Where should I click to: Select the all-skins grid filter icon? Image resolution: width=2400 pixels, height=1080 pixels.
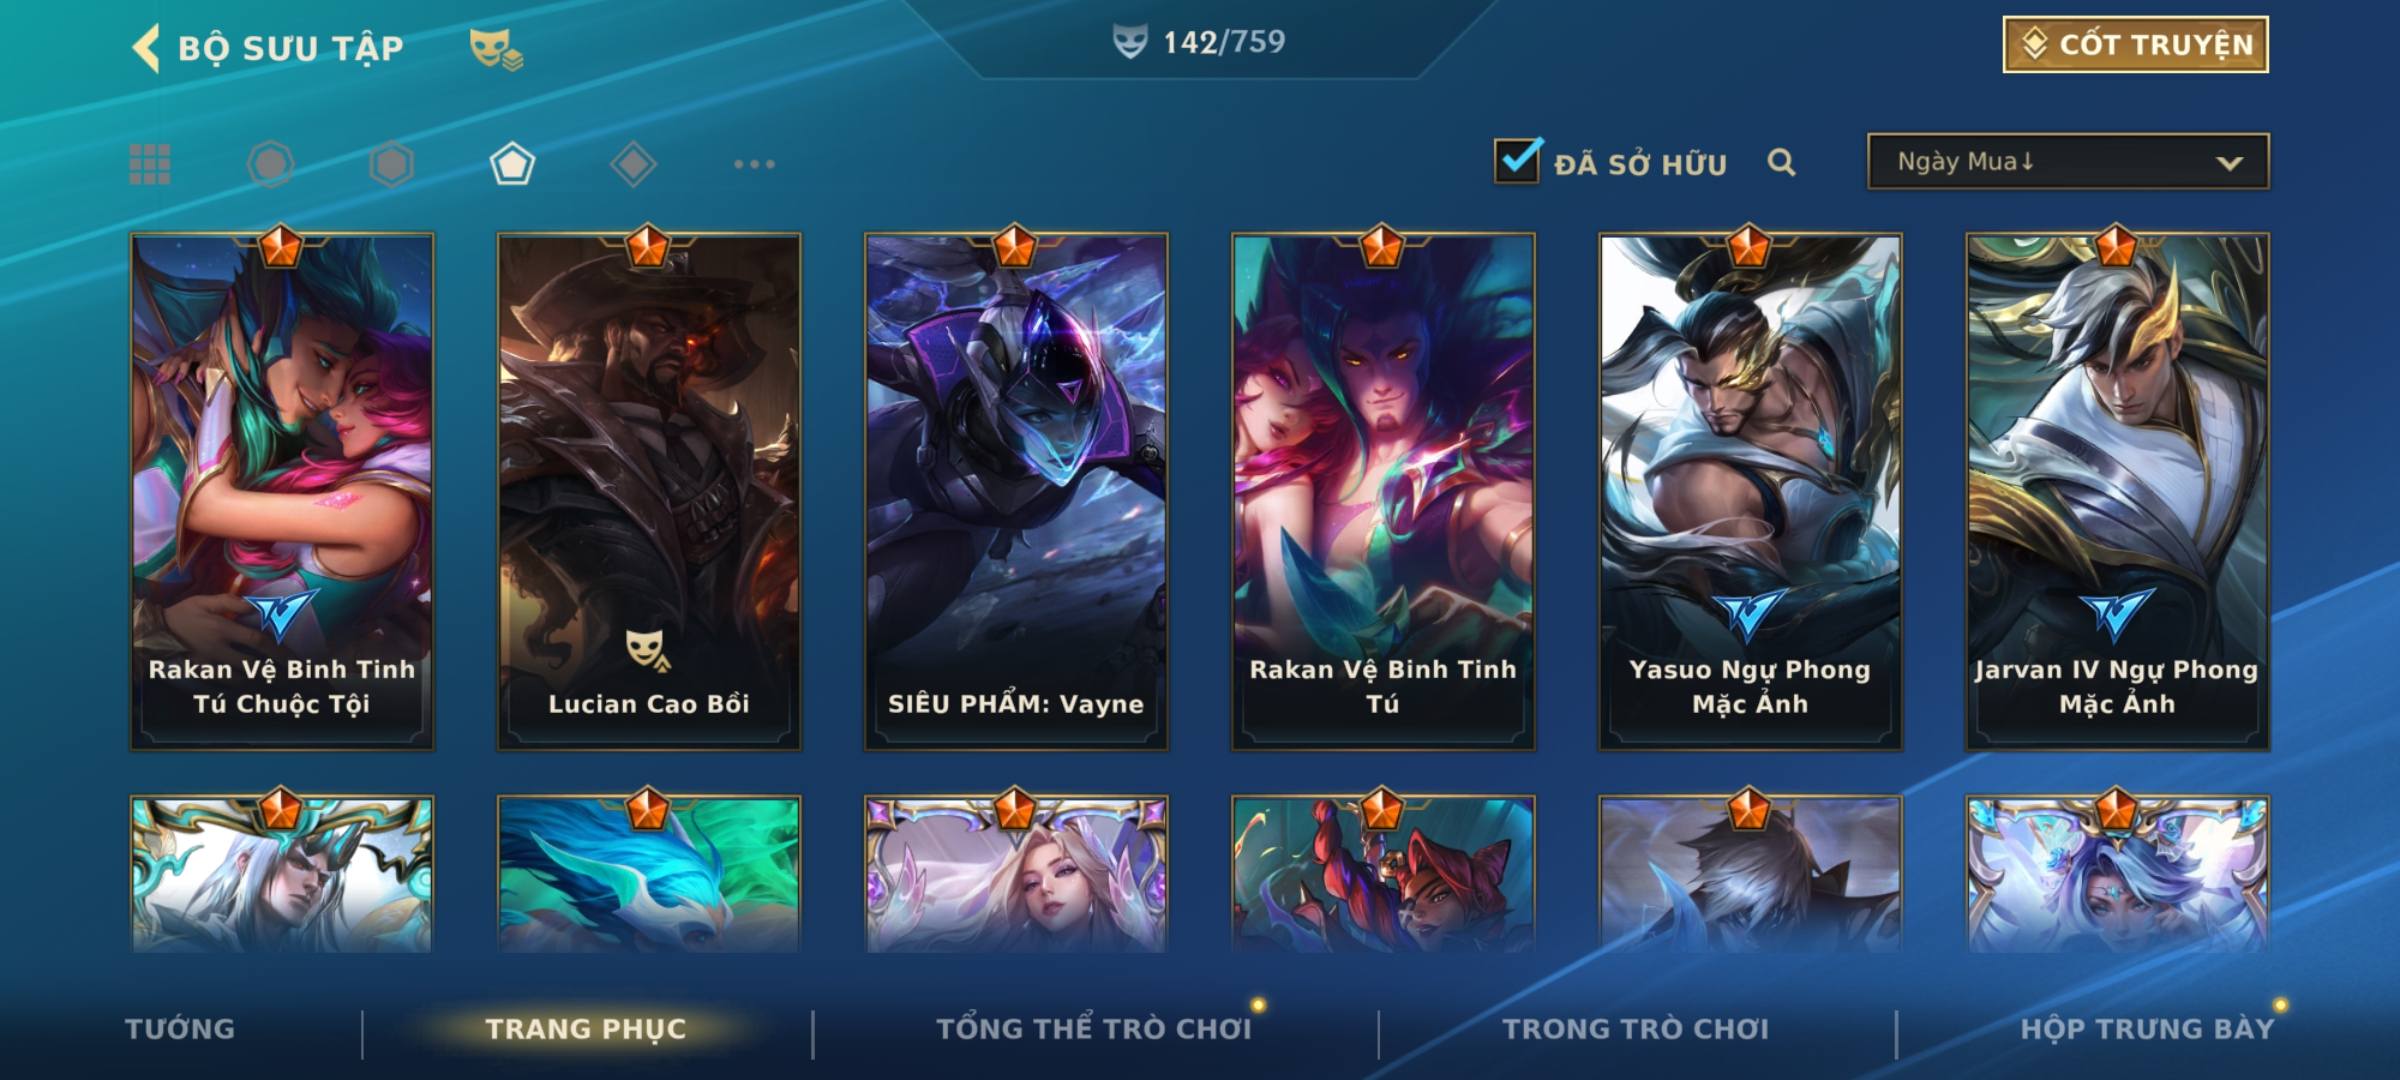150,164
